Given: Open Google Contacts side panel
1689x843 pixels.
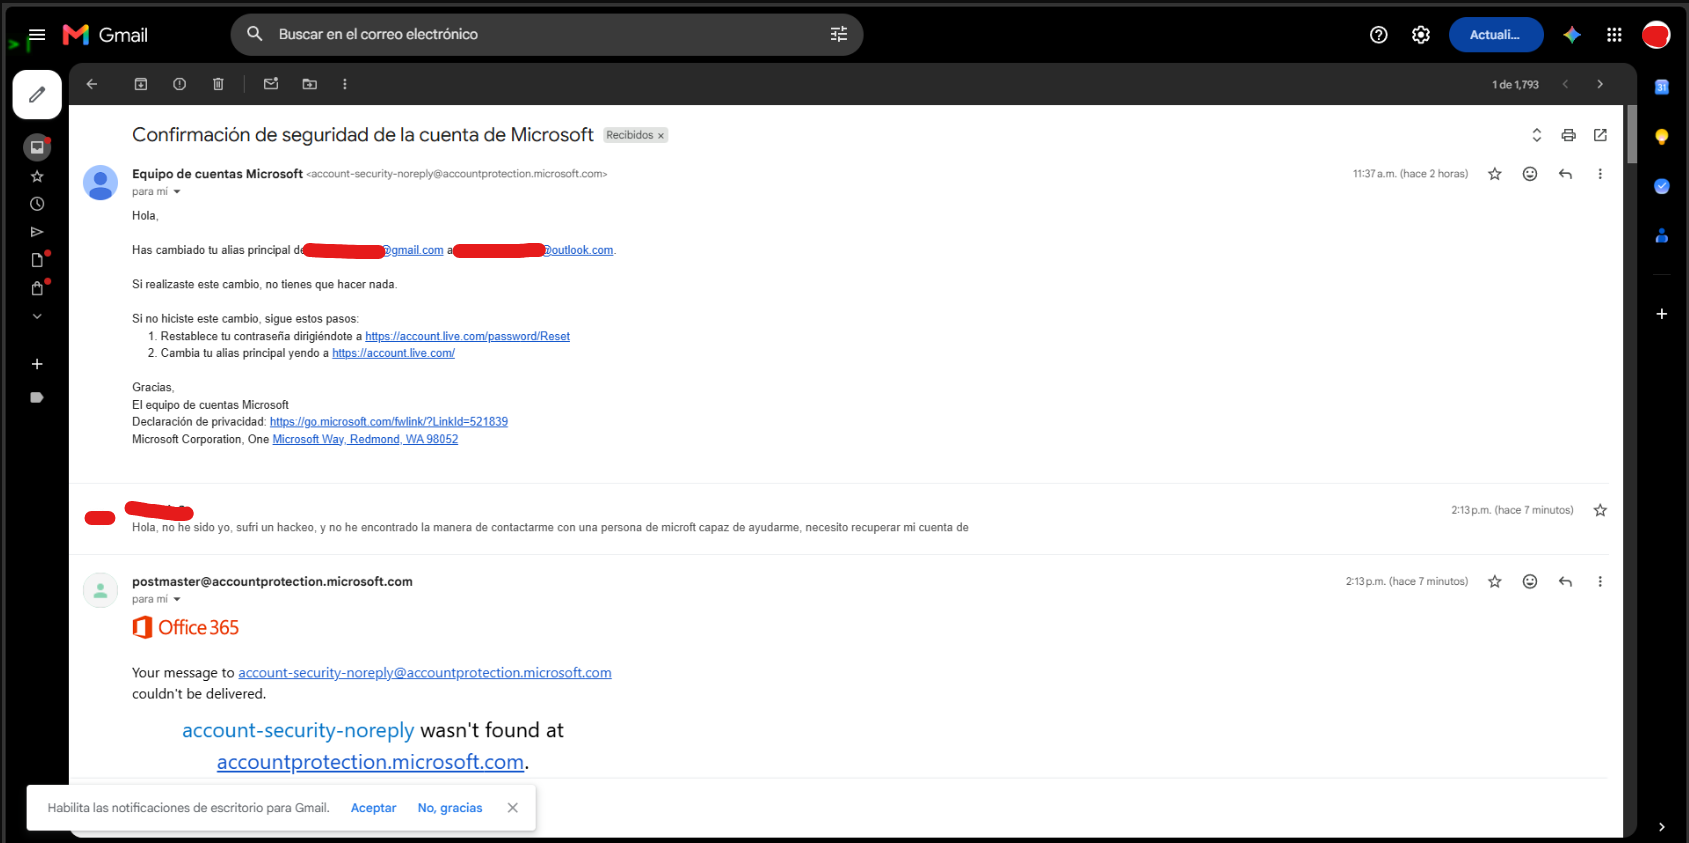Looking at the screenshot, I should click(x=1662, y=236).
